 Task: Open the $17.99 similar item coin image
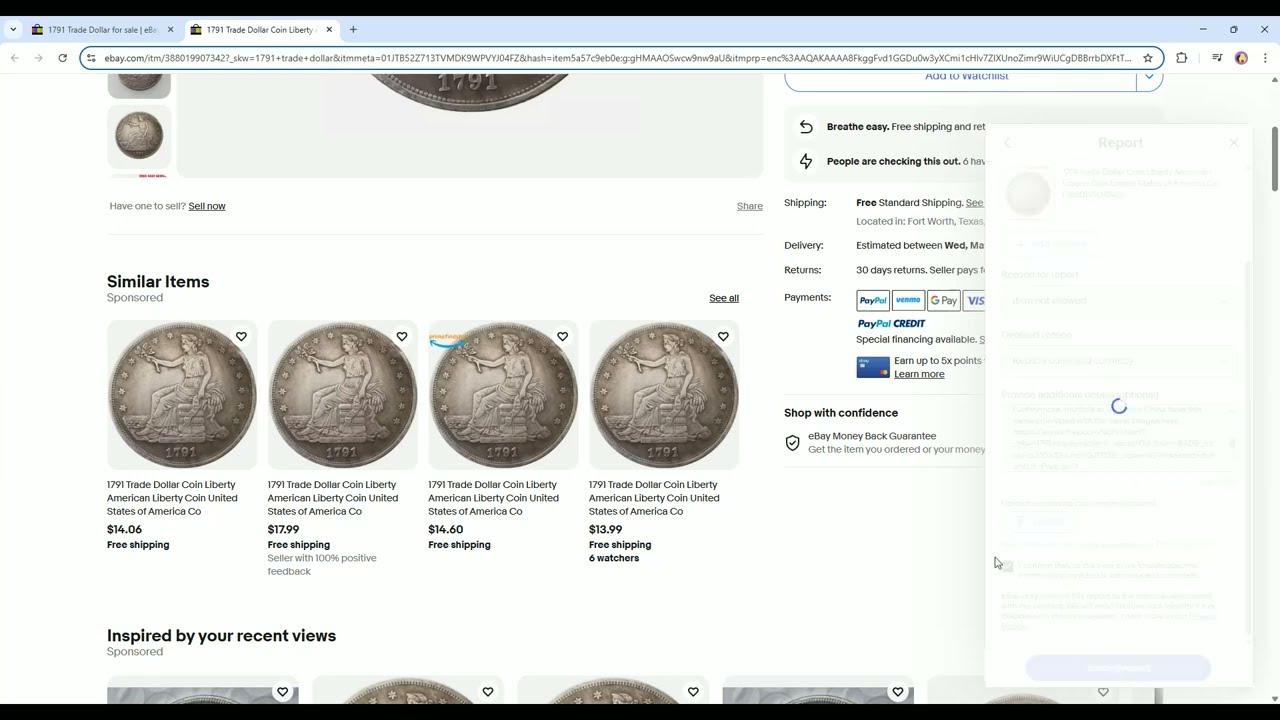342,395
